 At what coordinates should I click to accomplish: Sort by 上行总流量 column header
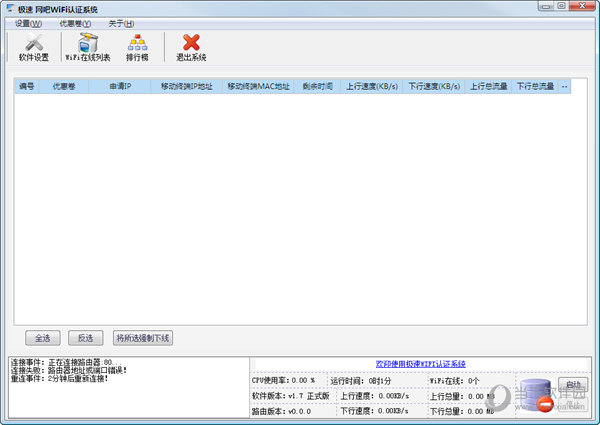coord(489,86)
